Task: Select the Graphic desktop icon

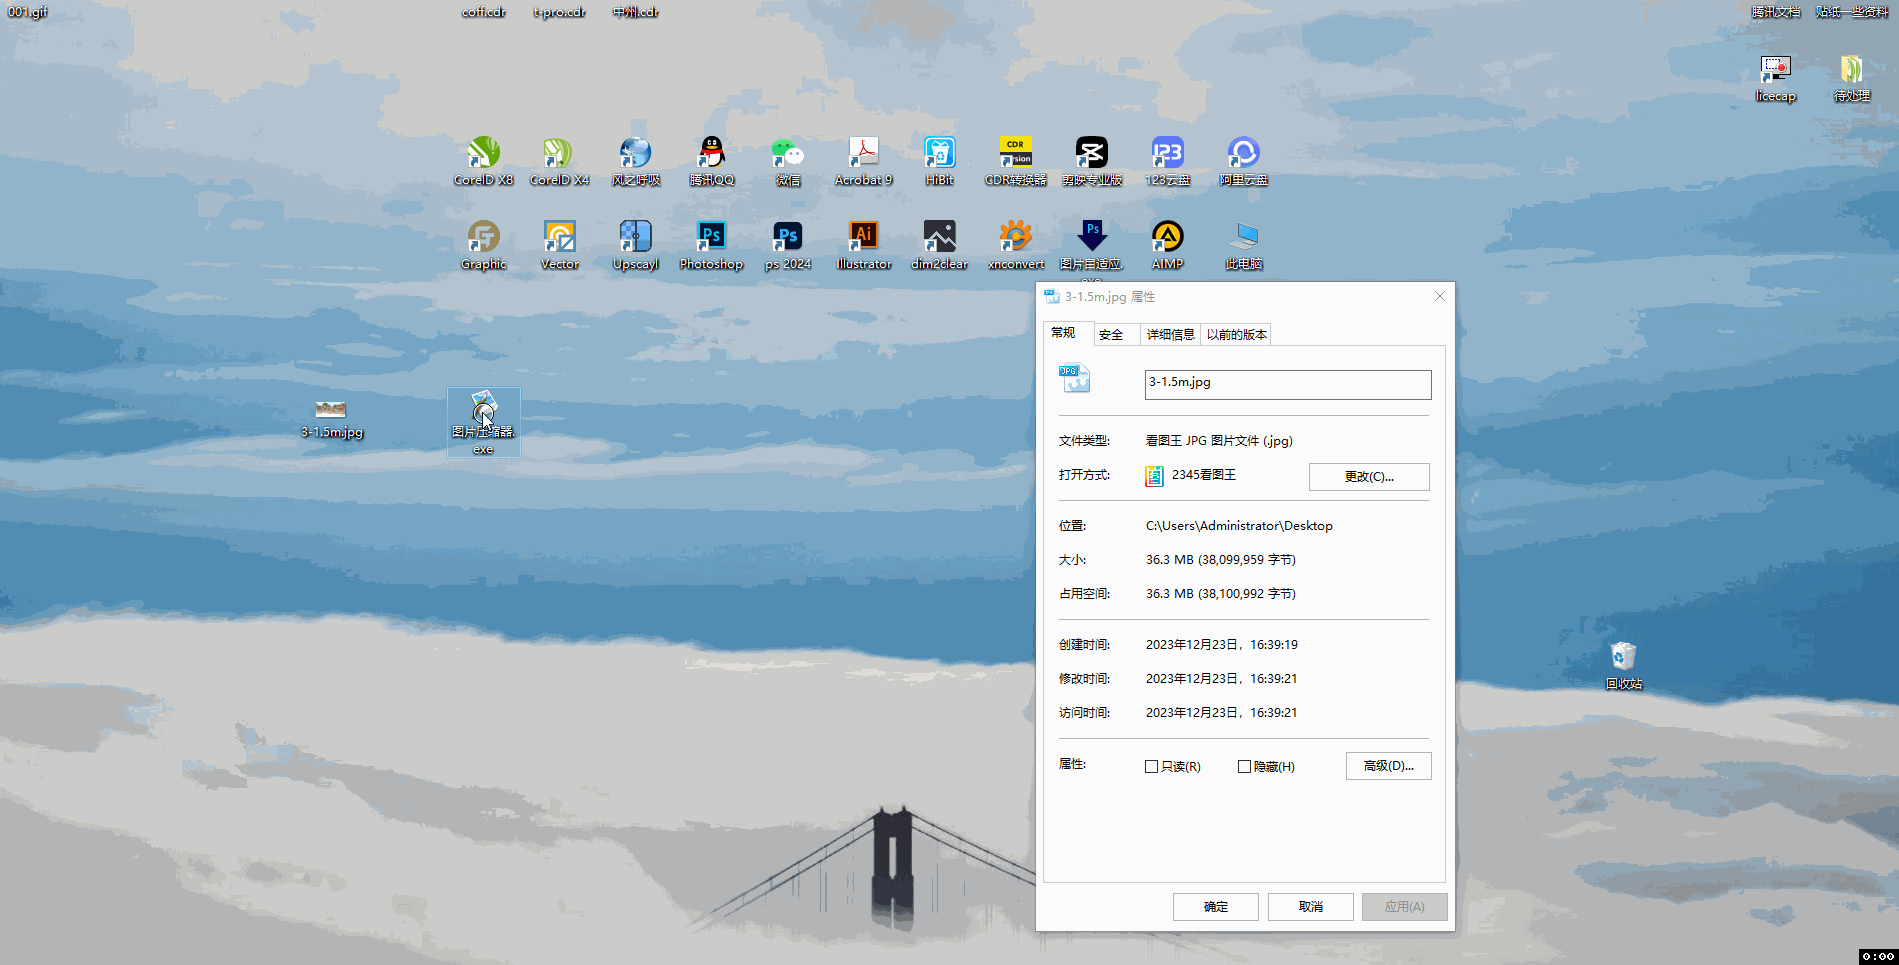Action: point(484,245)
